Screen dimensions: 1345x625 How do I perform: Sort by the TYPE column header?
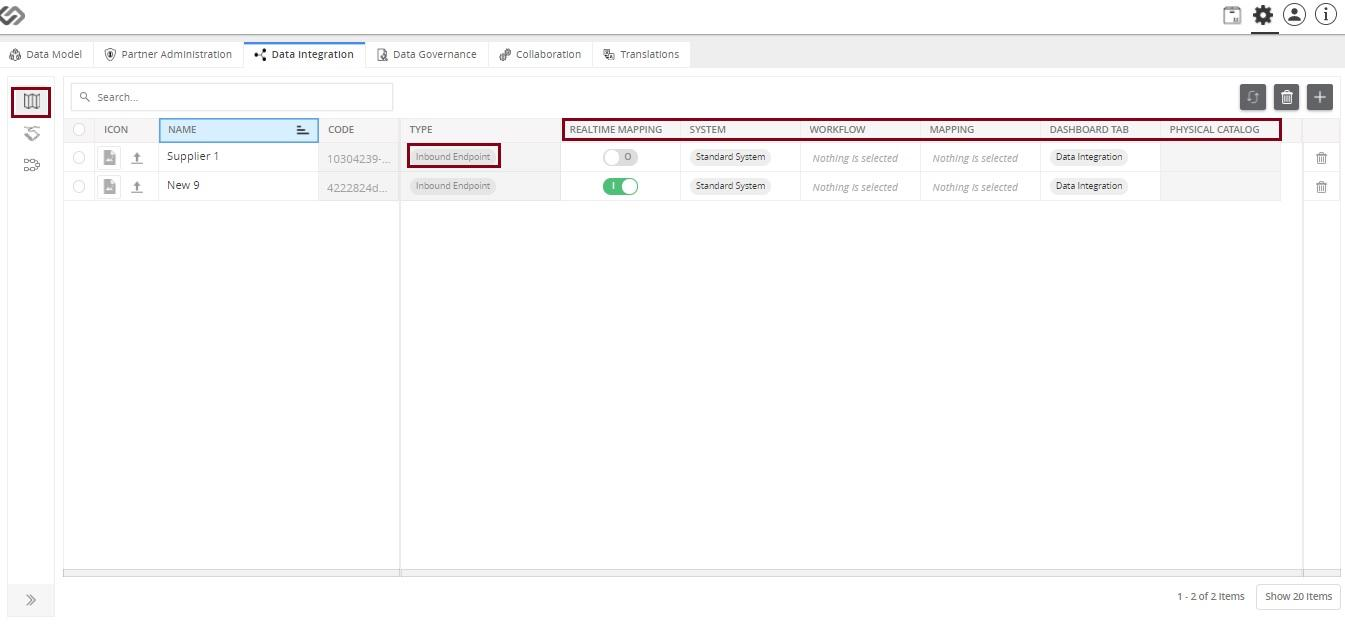click(x=480, y=130)
